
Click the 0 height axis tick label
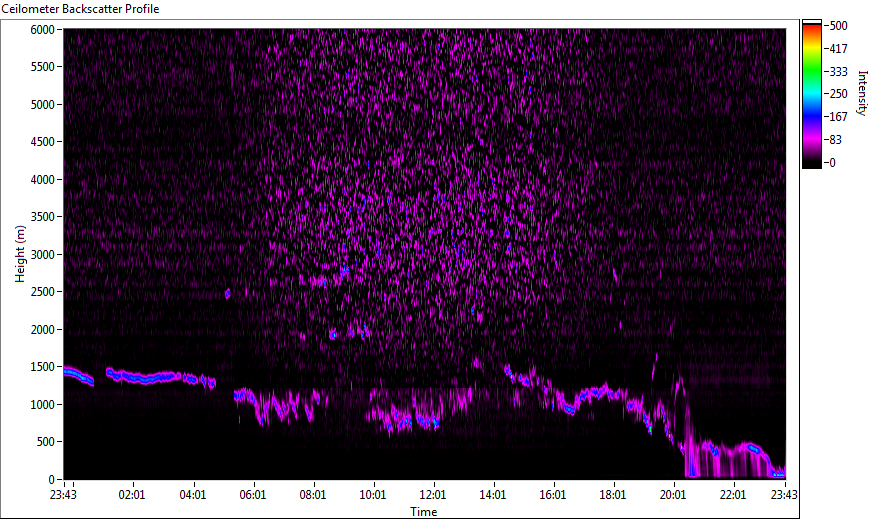[52, 480]
